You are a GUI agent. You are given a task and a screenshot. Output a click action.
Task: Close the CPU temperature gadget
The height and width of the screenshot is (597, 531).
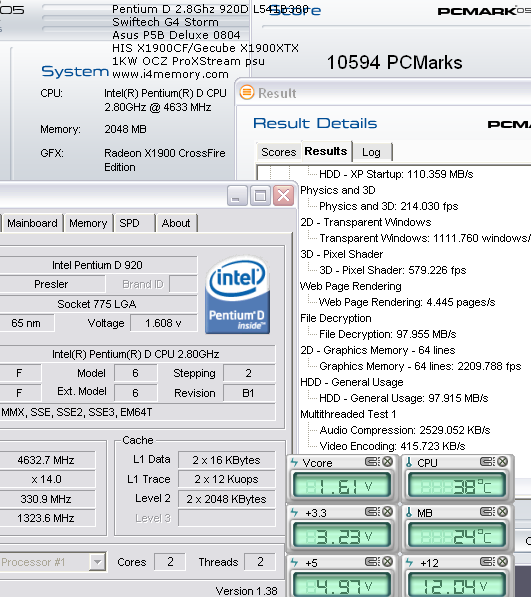(503, 462)
